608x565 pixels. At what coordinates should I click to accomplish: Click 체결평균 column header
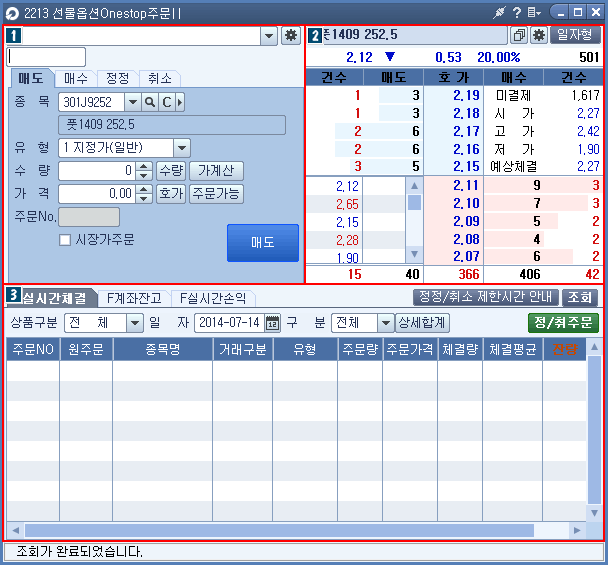[513, 349]
